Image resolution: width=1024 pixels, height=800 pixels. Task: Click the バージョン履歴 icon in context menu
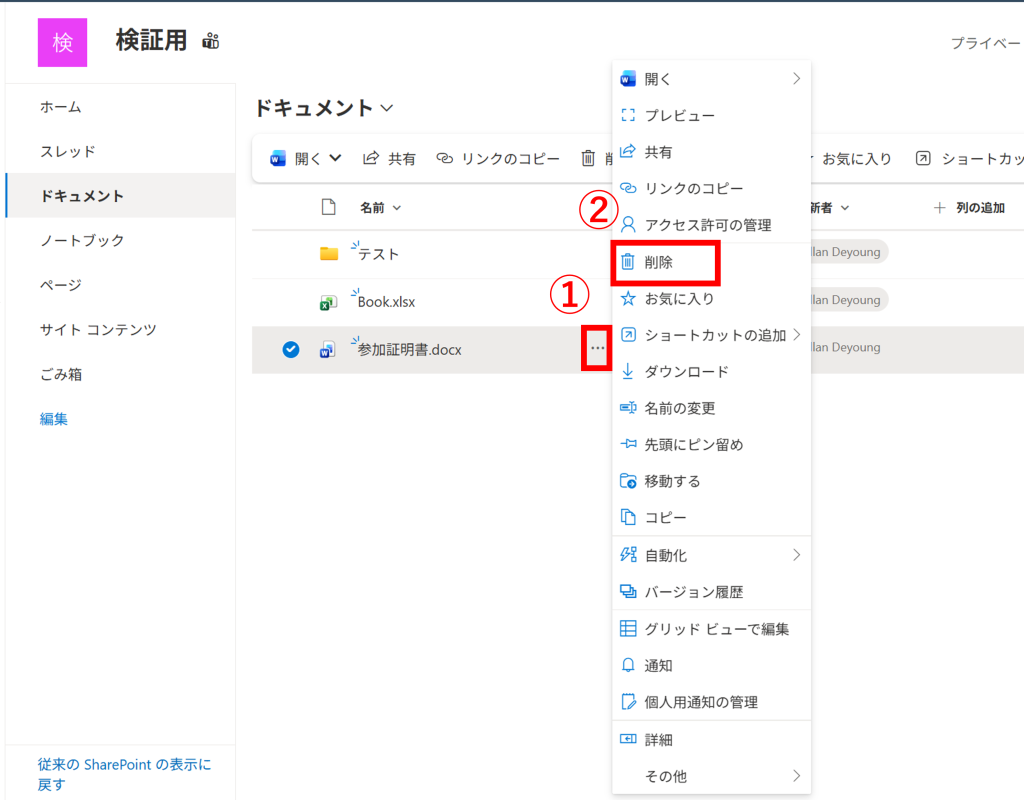(628, 591)
